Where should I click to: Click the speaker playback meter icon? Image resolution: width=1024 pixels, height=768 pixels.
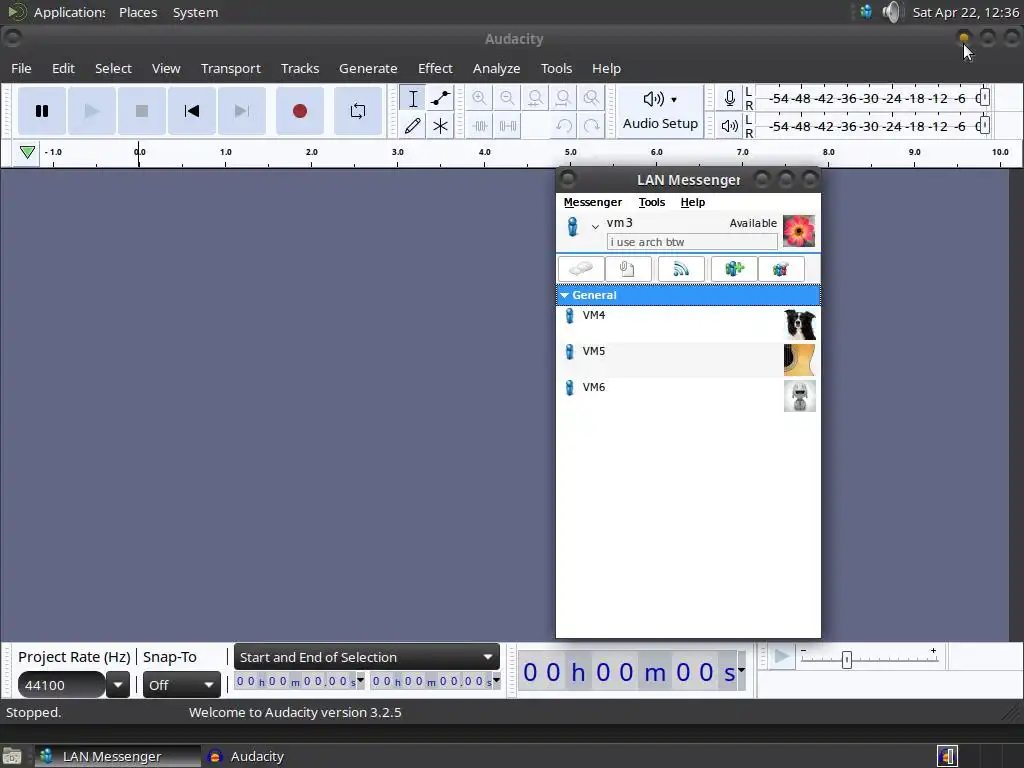(729, 125)
